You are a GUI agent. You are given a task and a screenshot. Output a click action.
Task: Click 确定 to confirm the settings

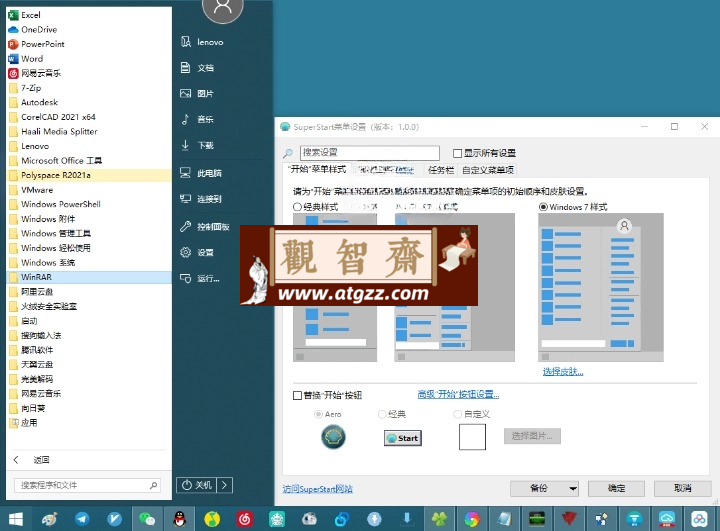tap(616, 488)
